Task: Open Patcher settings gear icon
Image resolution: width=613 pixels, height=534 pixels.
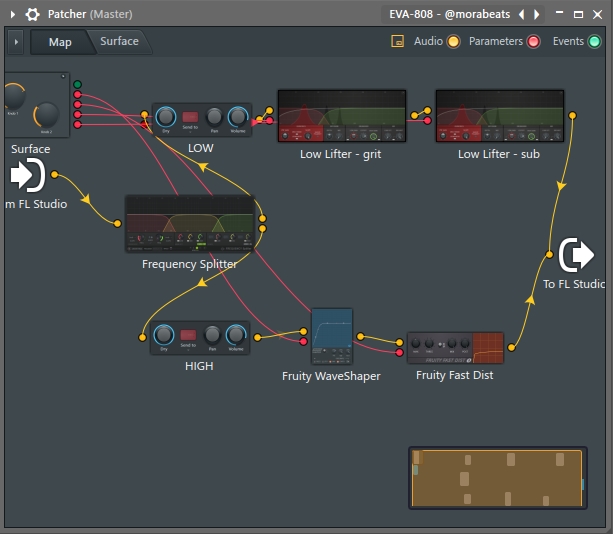Action: [x=33, y=15]
